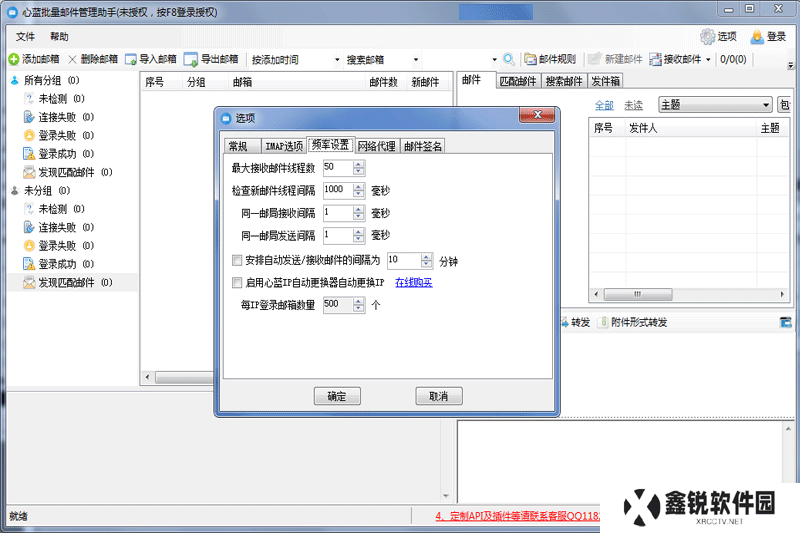This screenshot has width=800, height=533.
Task: Click the 新建邮件 toolbar icon
Action: point(593,59)
